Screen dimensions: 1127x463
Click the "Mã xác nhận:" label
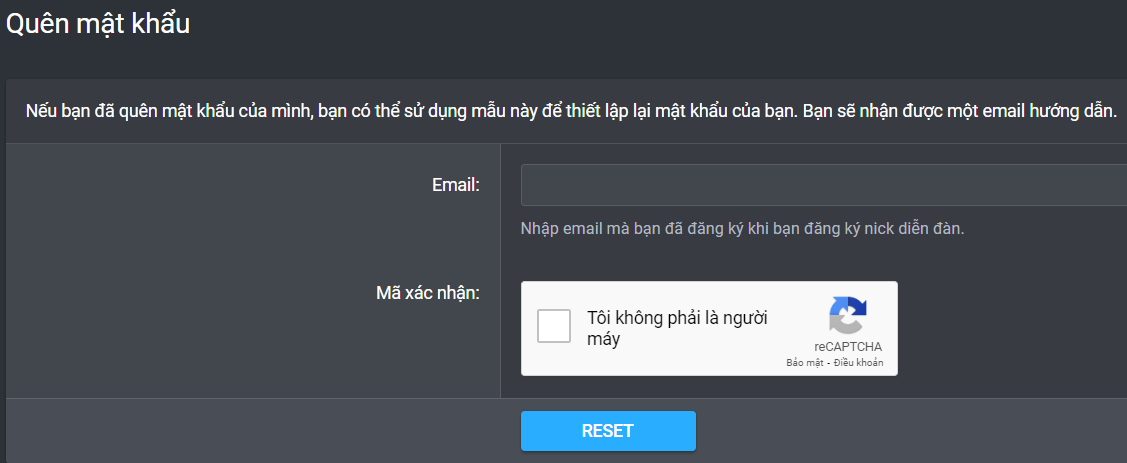[x=428, y=293]
